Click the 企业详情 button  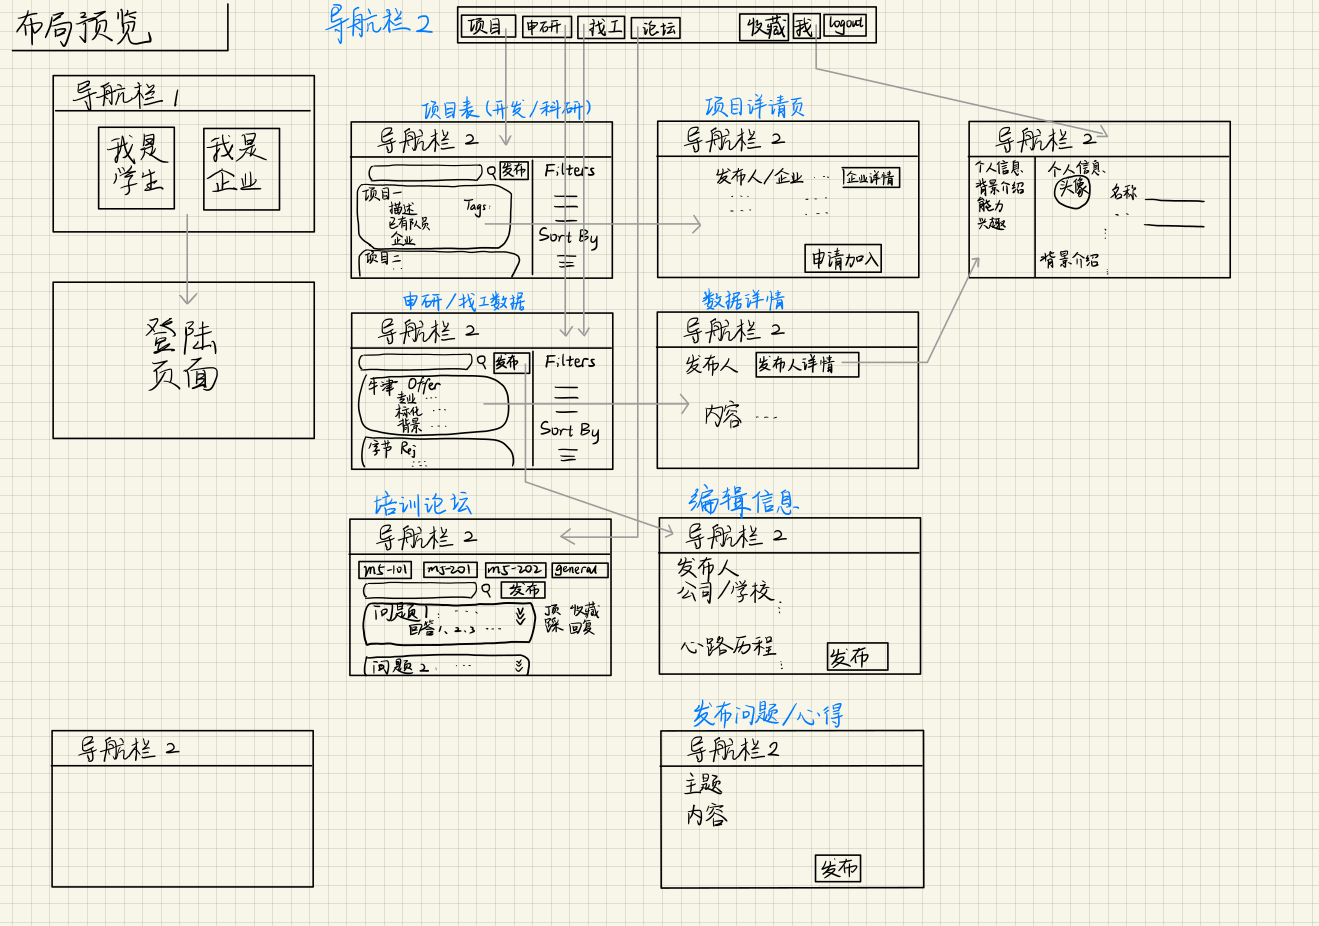[870, 178]
